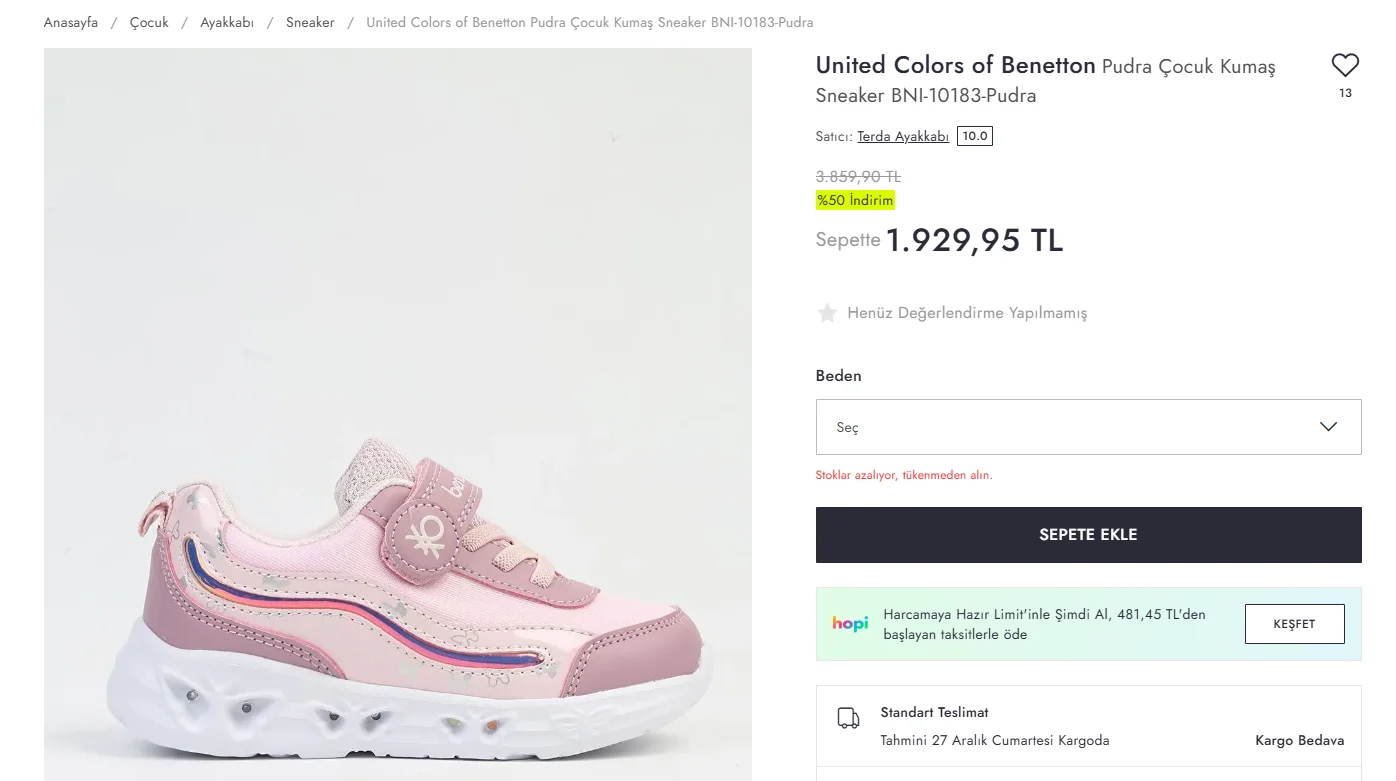Click the rating star icon
This screenshot has width=1396, height=781.
pos(827,313)
